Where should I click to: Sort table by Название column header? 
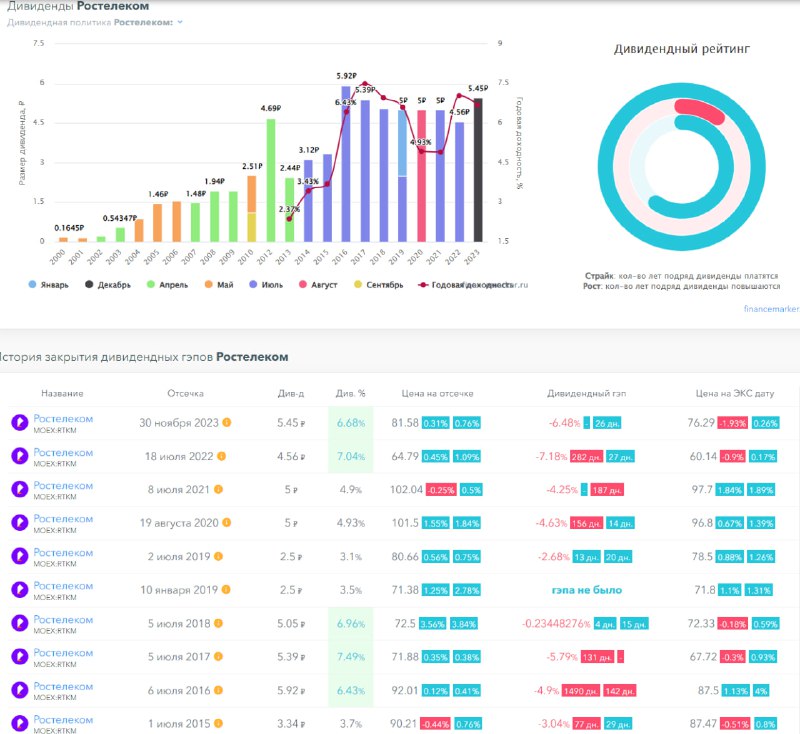point(62,393)
